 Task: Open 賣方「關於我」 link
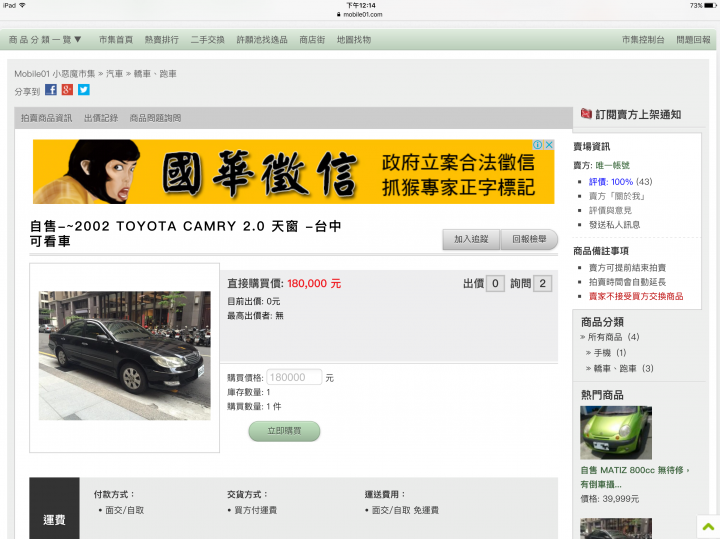617,196
